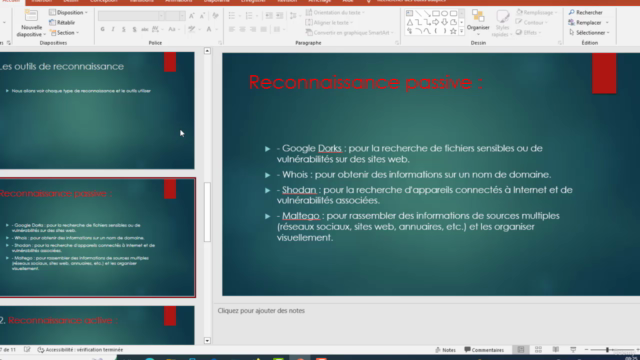Open the Disposition layout dropdown

[x=68, y=13]
